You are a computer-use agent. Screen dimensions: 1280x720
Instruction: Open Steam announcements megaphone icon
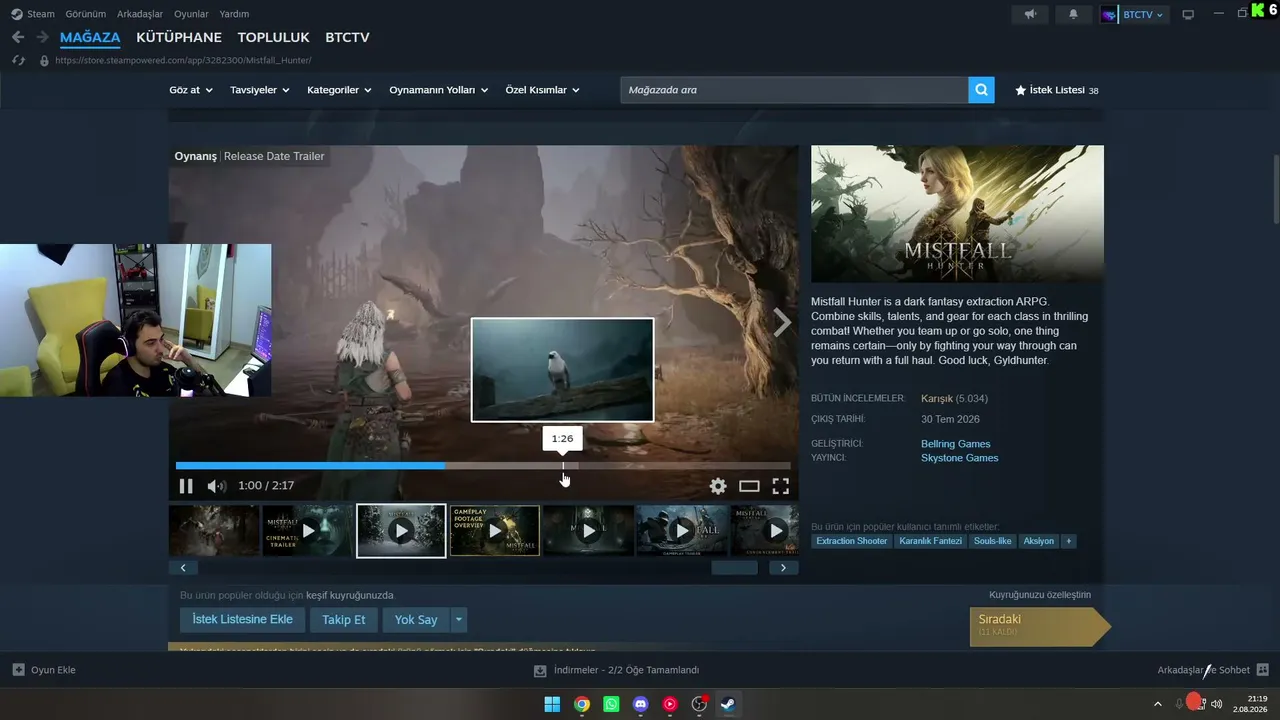(1030, 14)
